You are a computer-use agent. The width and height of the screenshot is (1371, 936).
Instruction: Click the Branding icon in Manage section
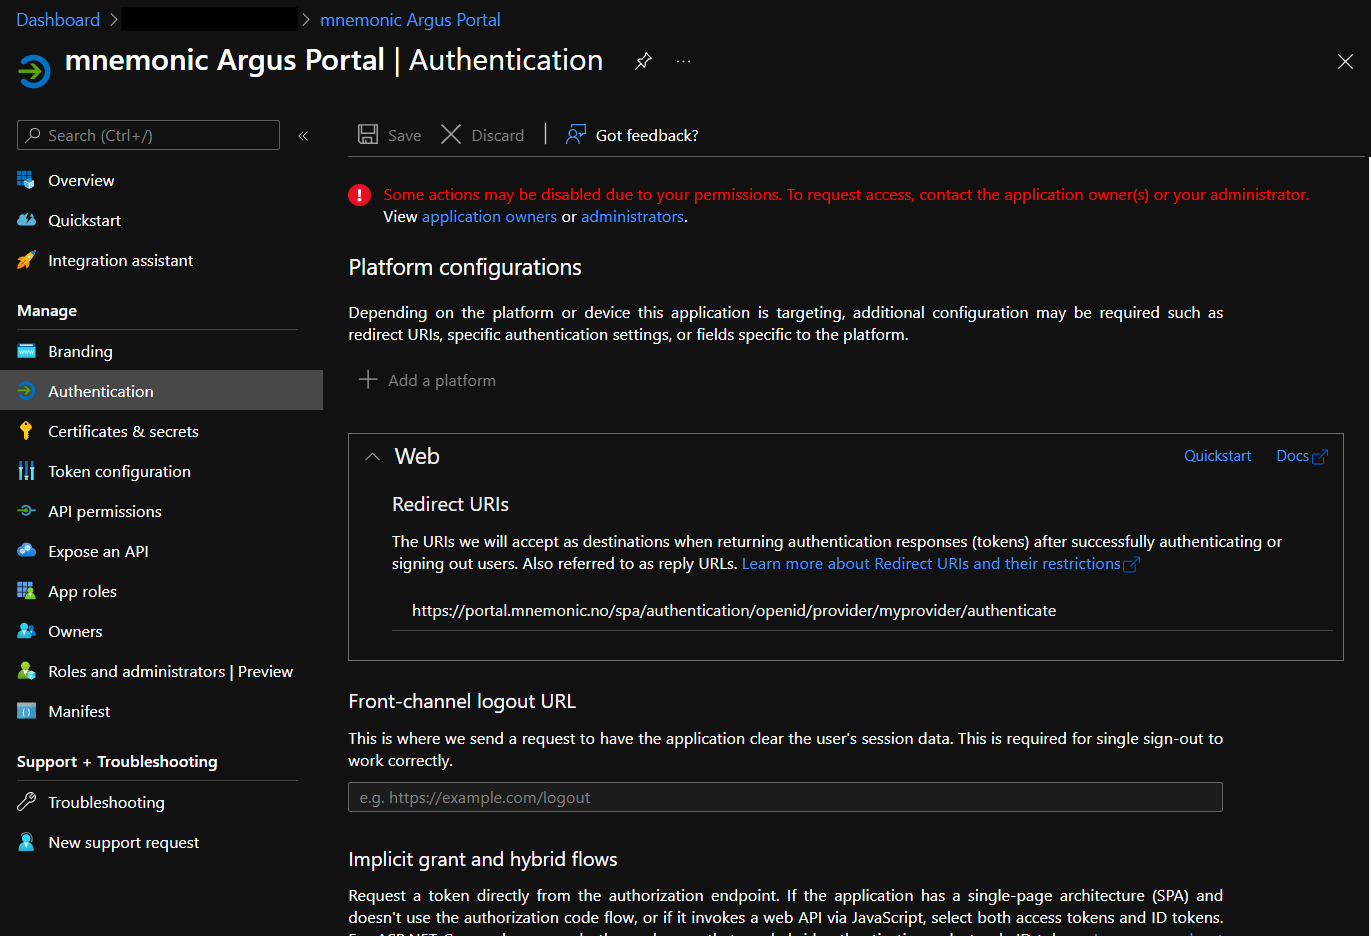click(26, 351)
